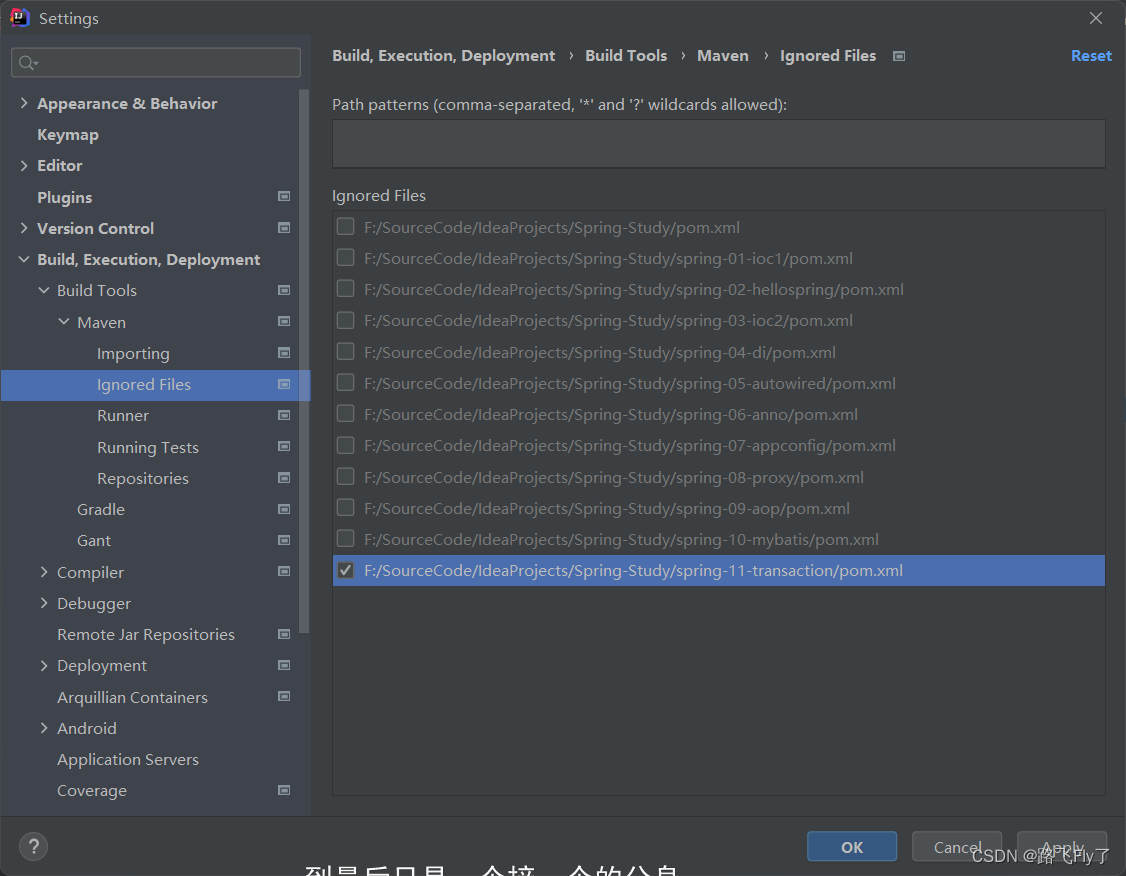The width and height of the screenshot is (1126, 876).
Task: Click the OK button
Action: click(852, 847)
